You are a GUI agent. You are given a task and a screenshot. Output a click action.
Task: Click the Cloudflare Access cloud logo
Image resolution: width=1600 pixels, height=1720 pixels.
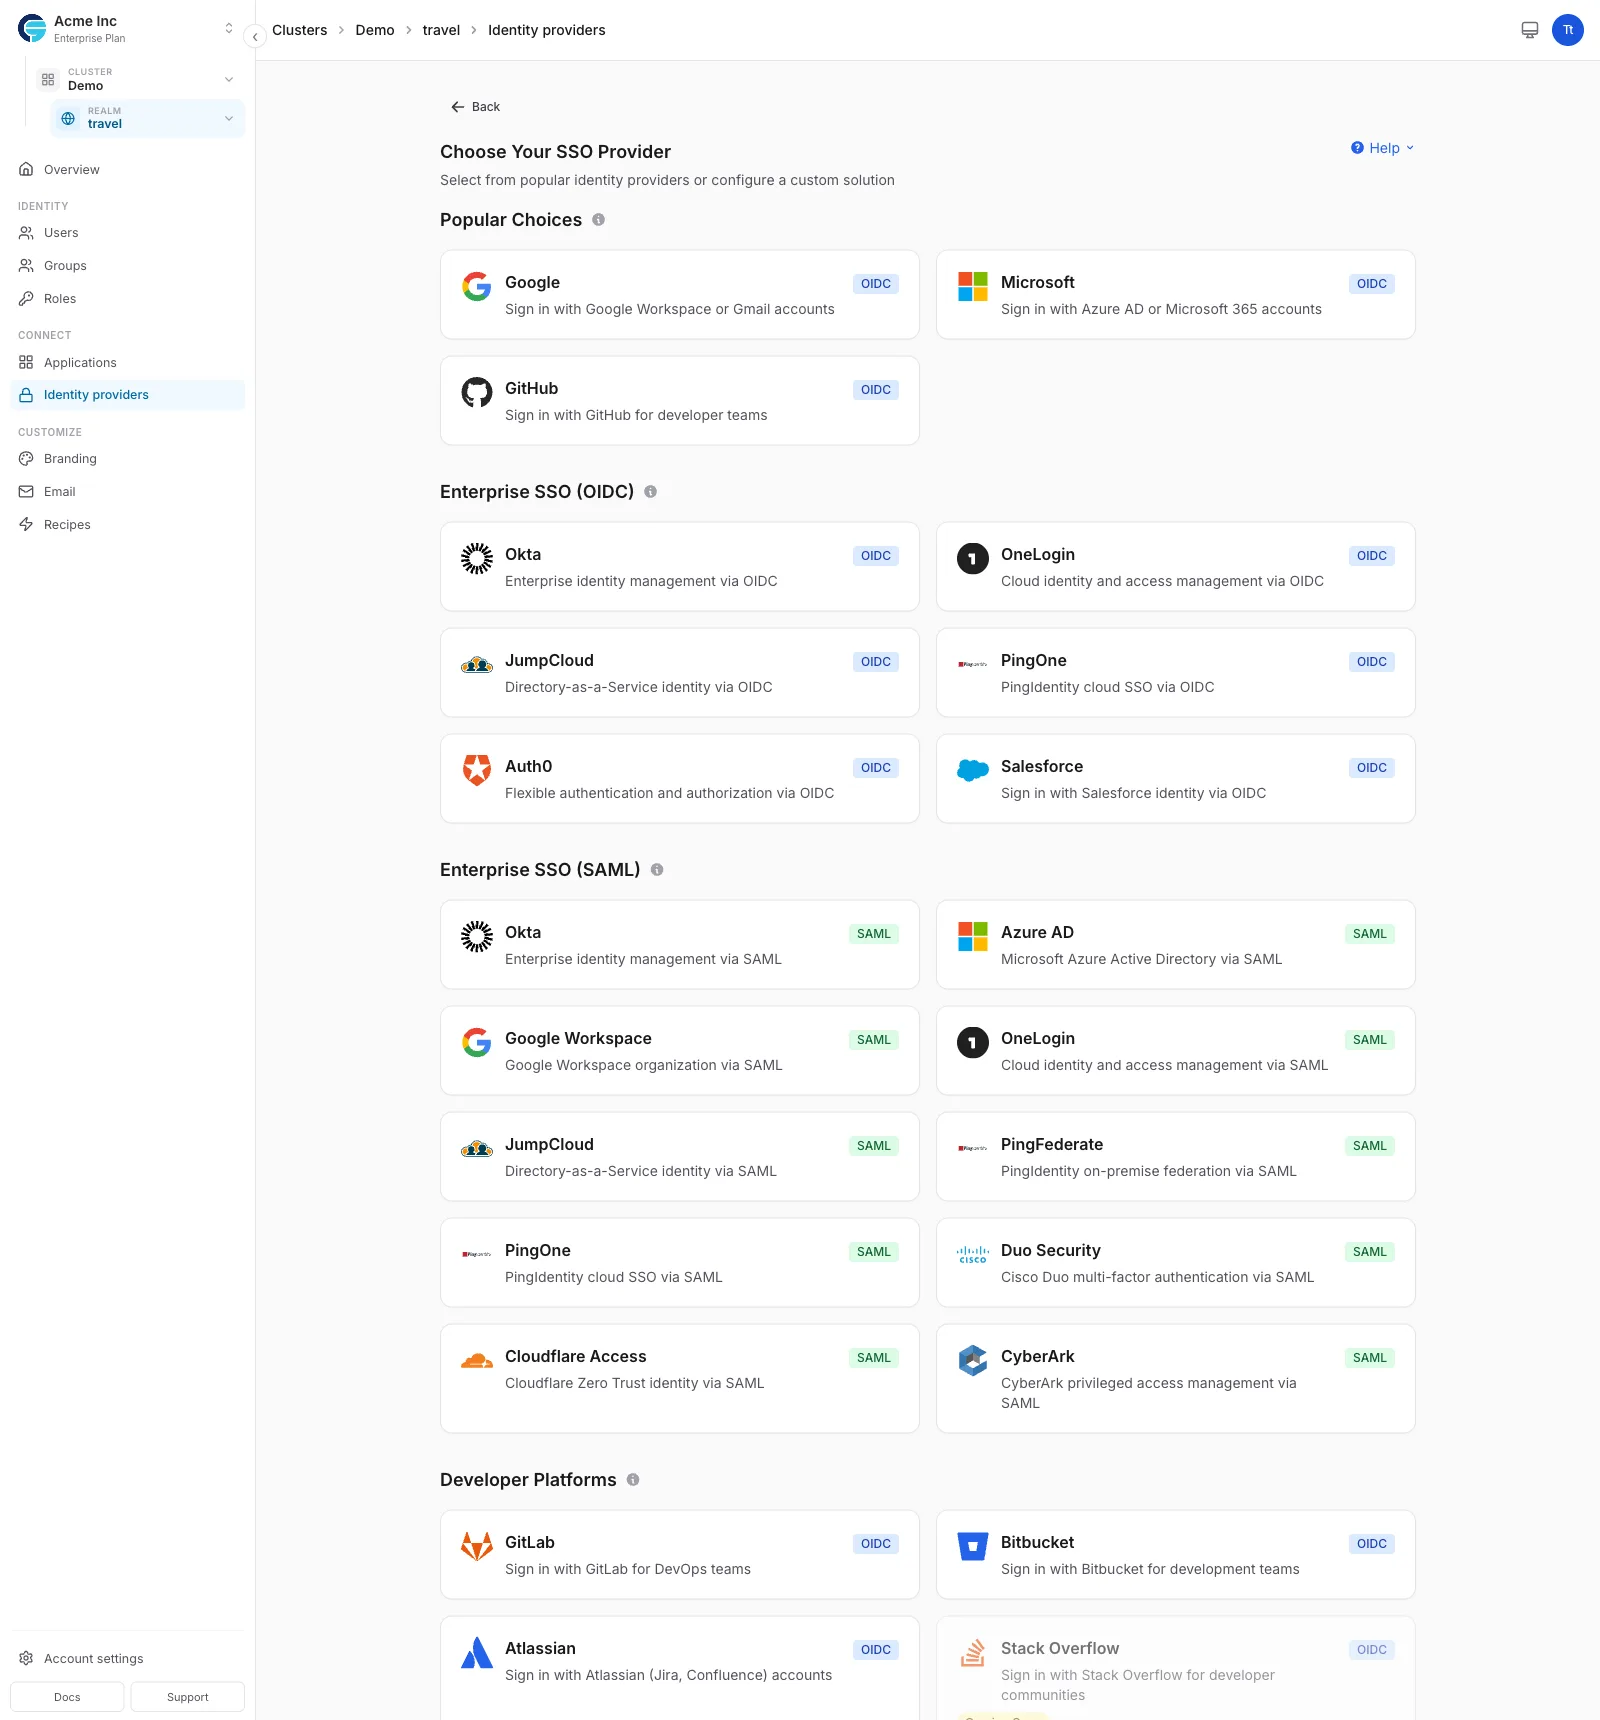477,1361
